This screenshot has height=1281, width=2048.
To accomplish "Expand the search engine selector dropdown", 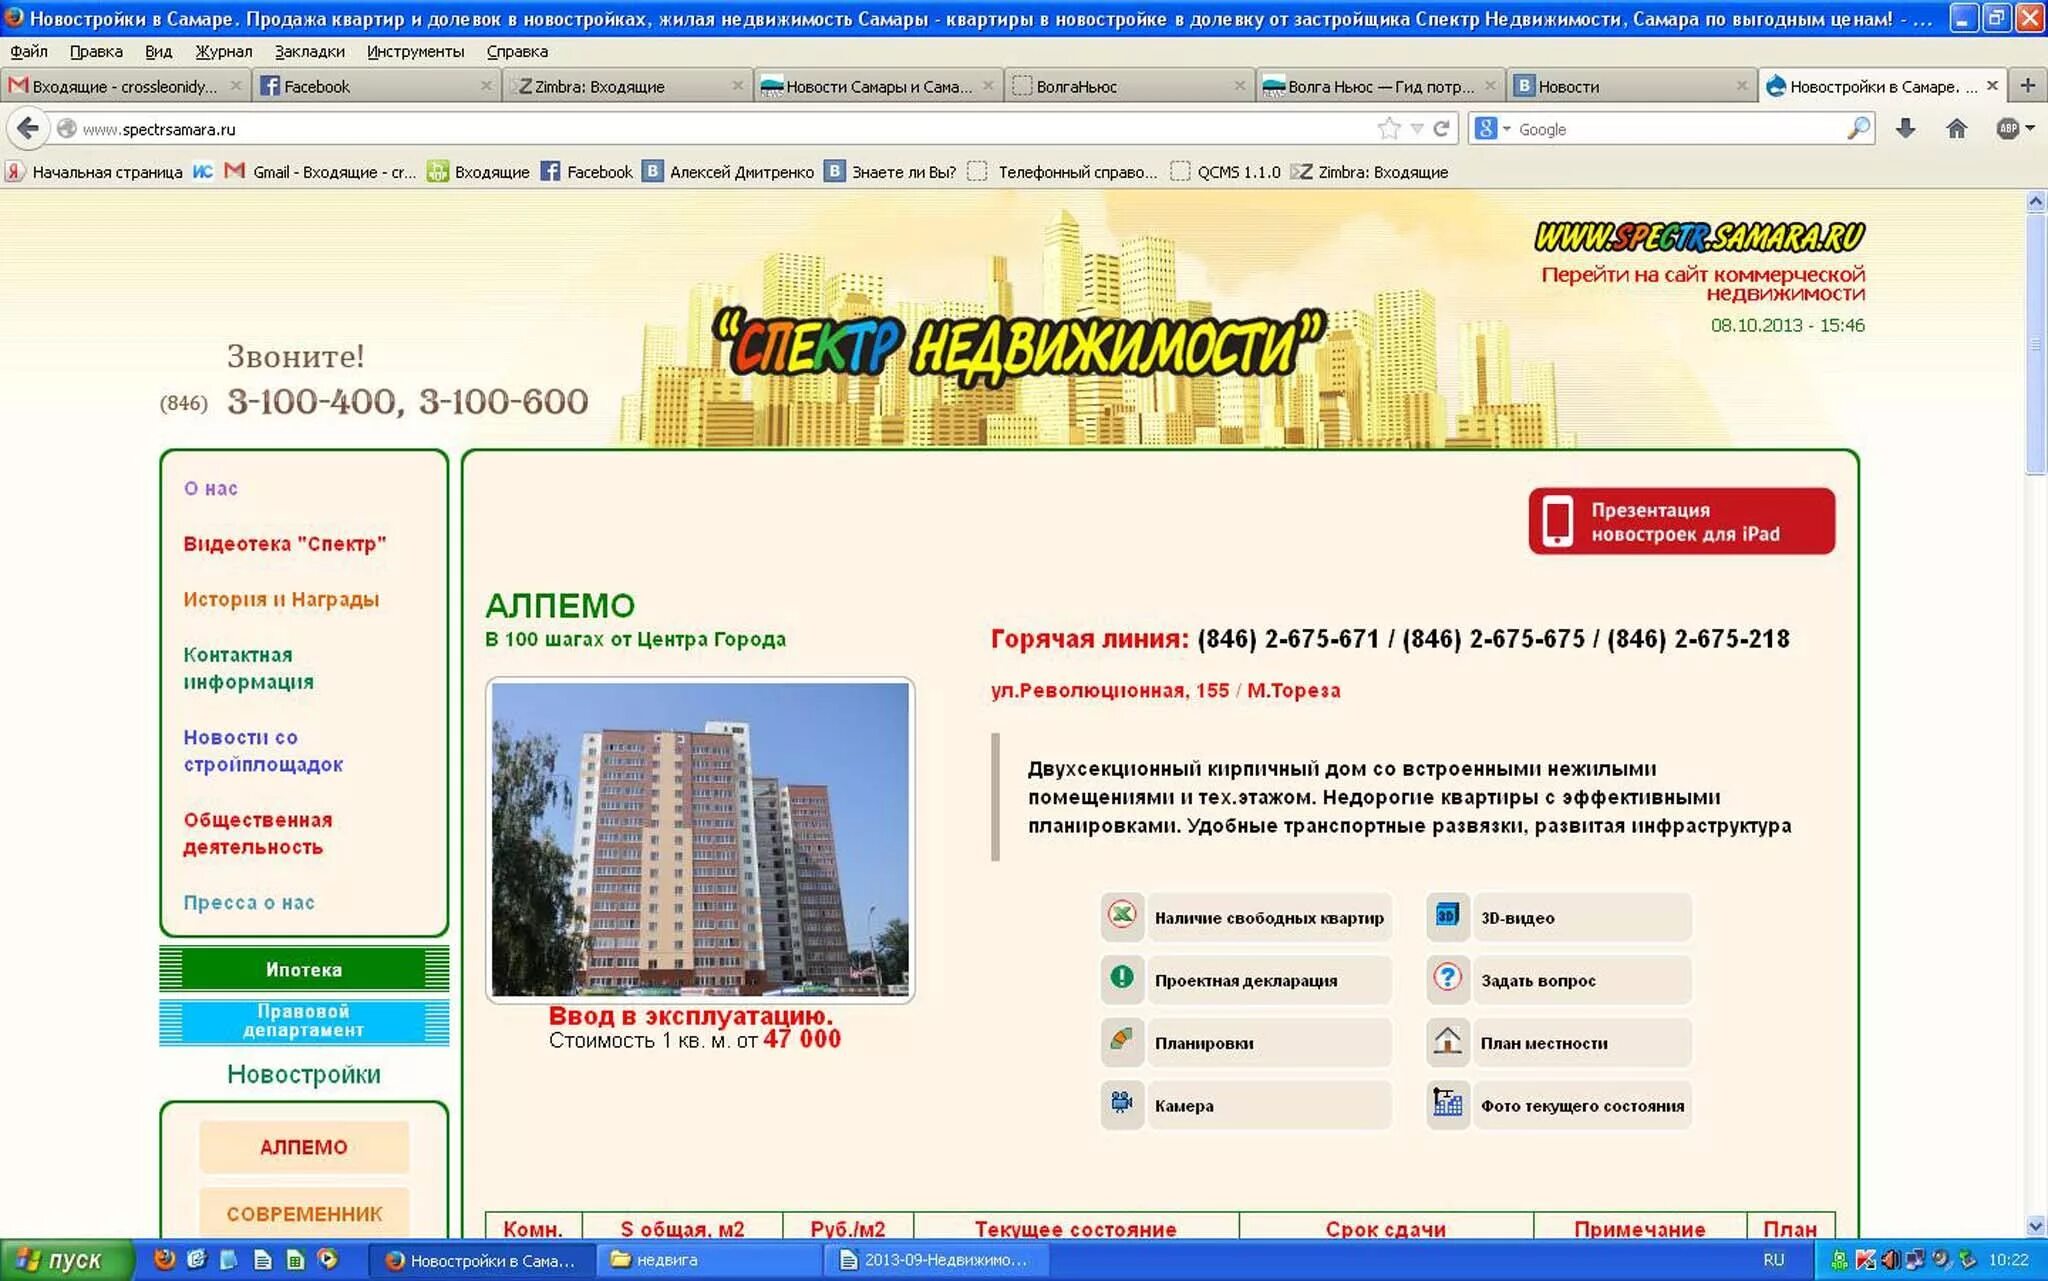I will click(x=1506, y=129).
